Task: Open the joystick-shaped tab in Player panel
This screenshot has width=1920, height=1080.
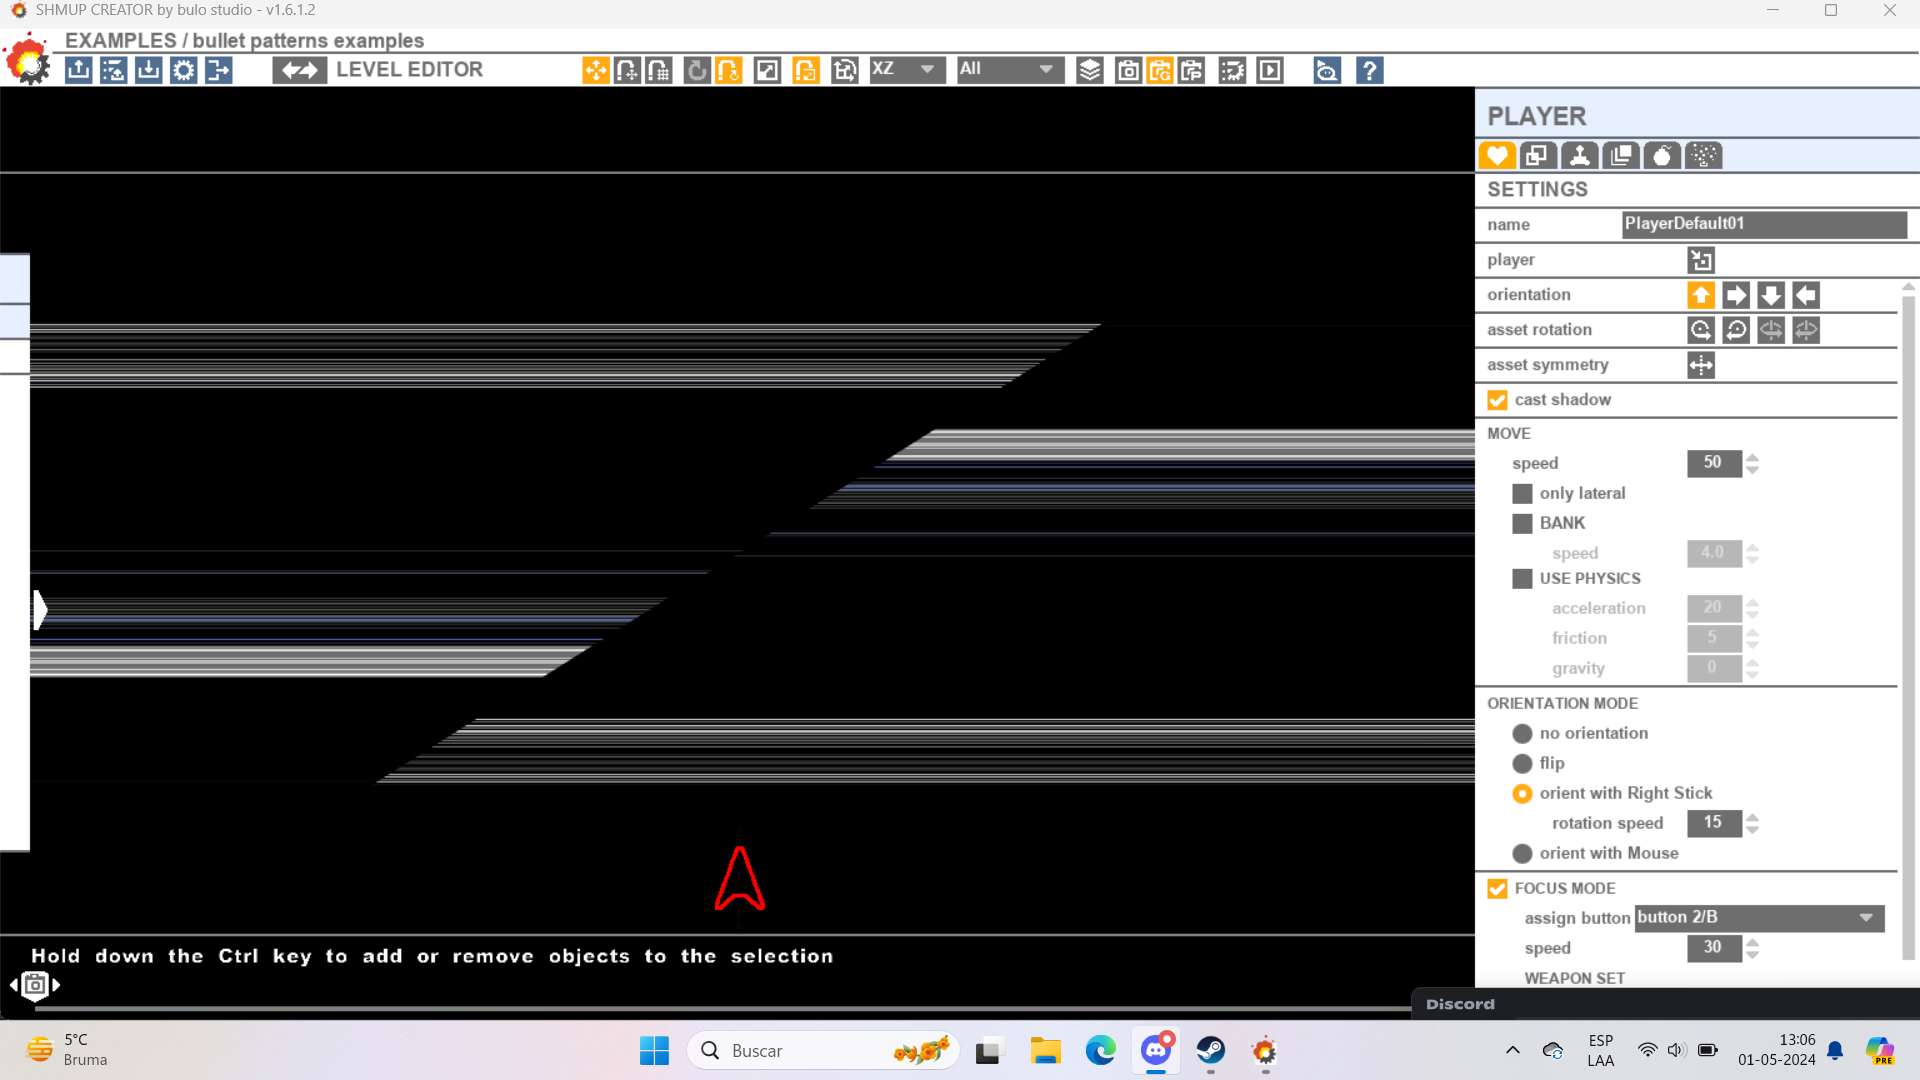Action: pyautogui.click(x=1579, y=156)
